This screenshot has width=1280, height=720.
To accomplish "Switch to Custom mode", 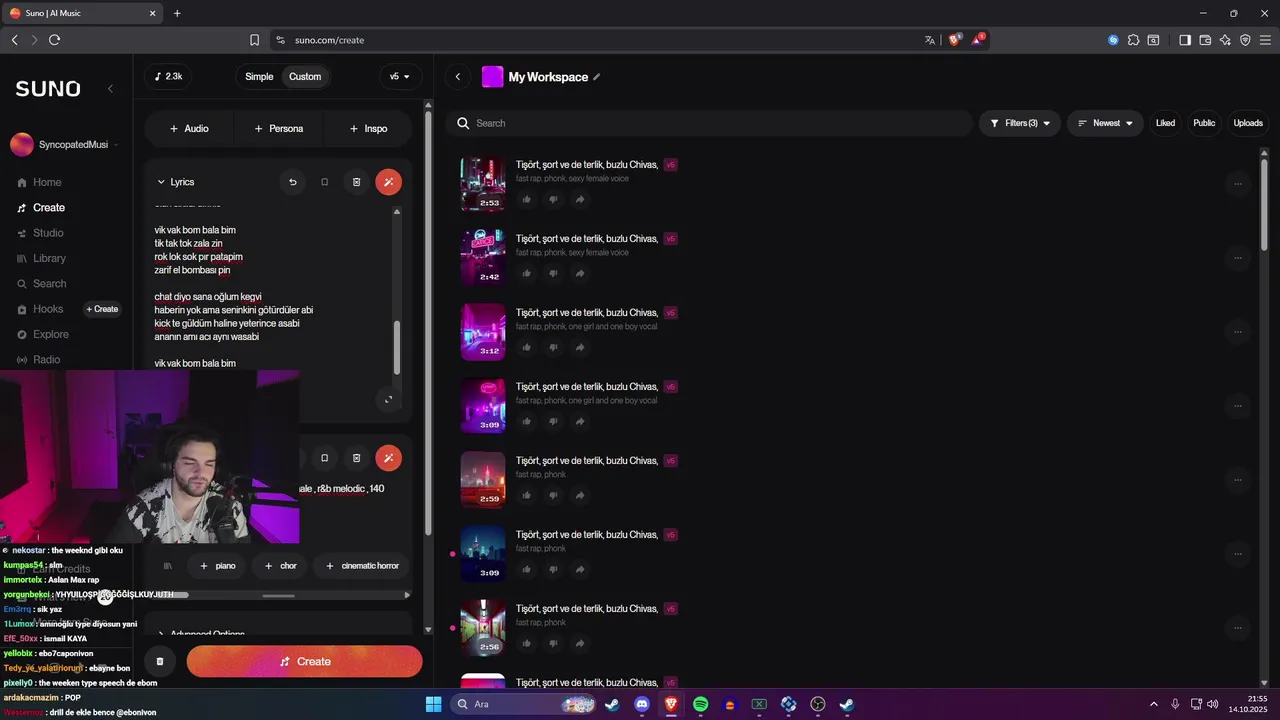I will click(x=305, y=77).
